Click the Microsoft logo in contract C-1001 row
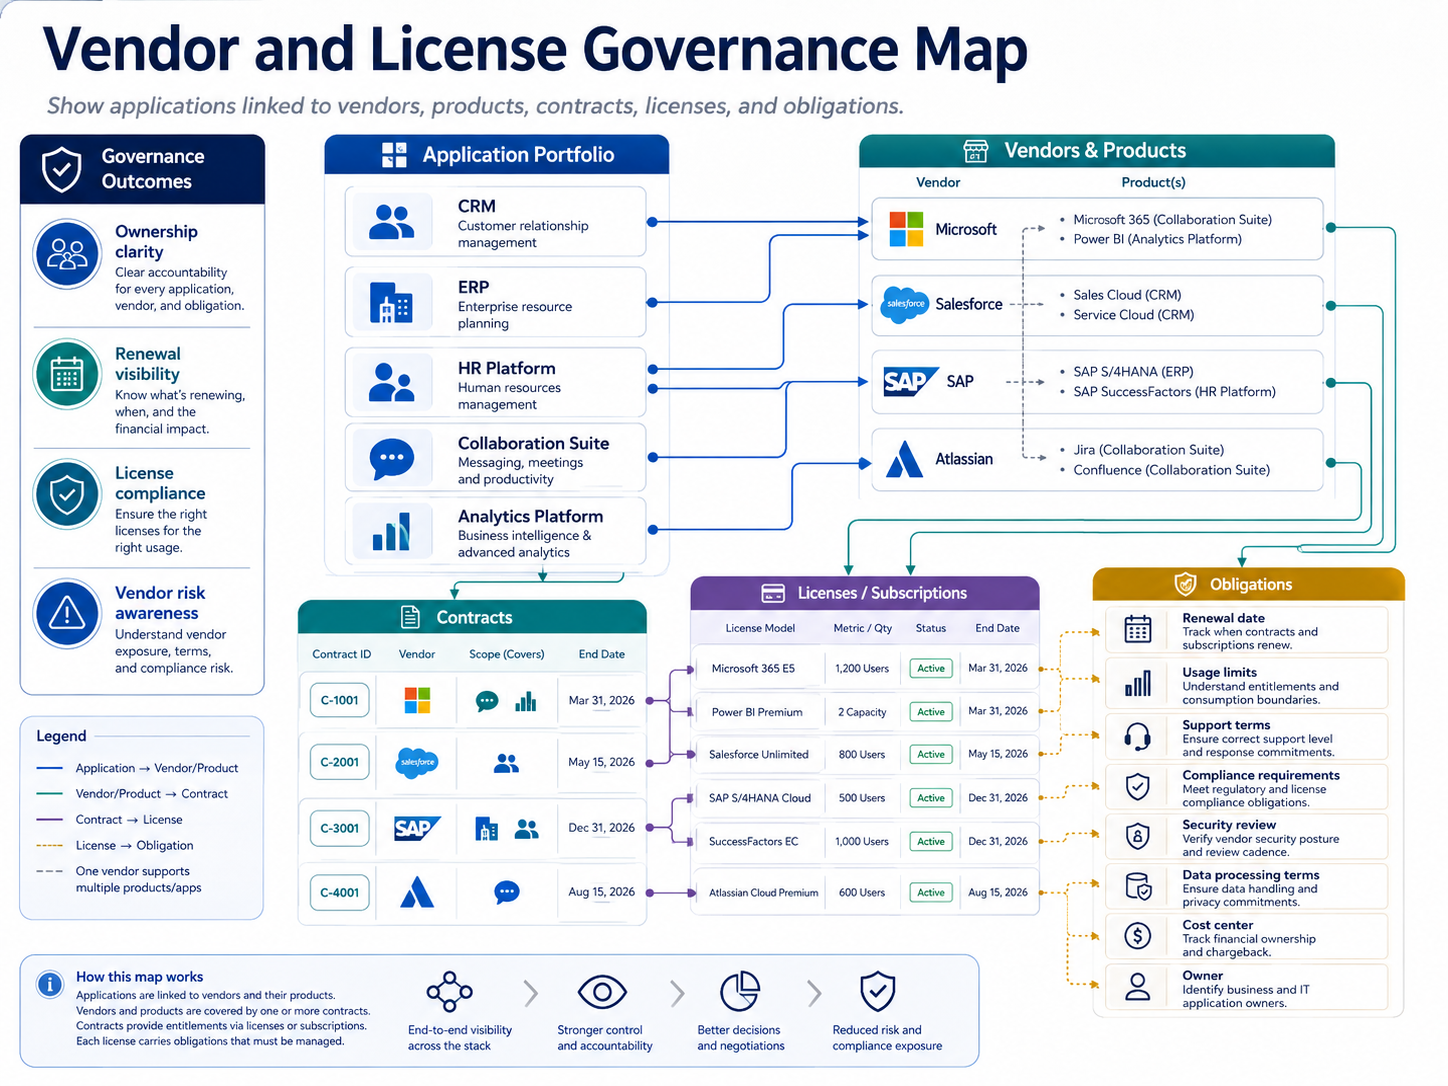The image size is (1448, 1086). 417,700
